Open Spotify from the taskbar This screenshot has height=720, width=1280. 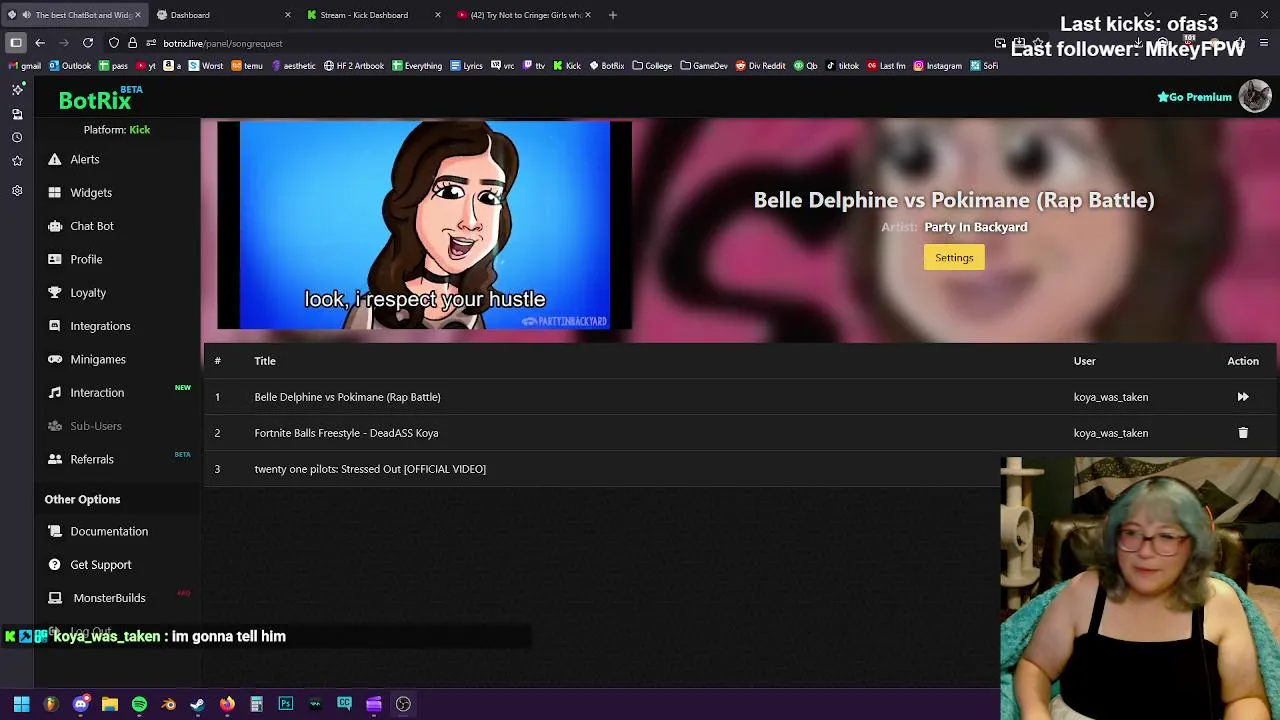click(139, 704)
